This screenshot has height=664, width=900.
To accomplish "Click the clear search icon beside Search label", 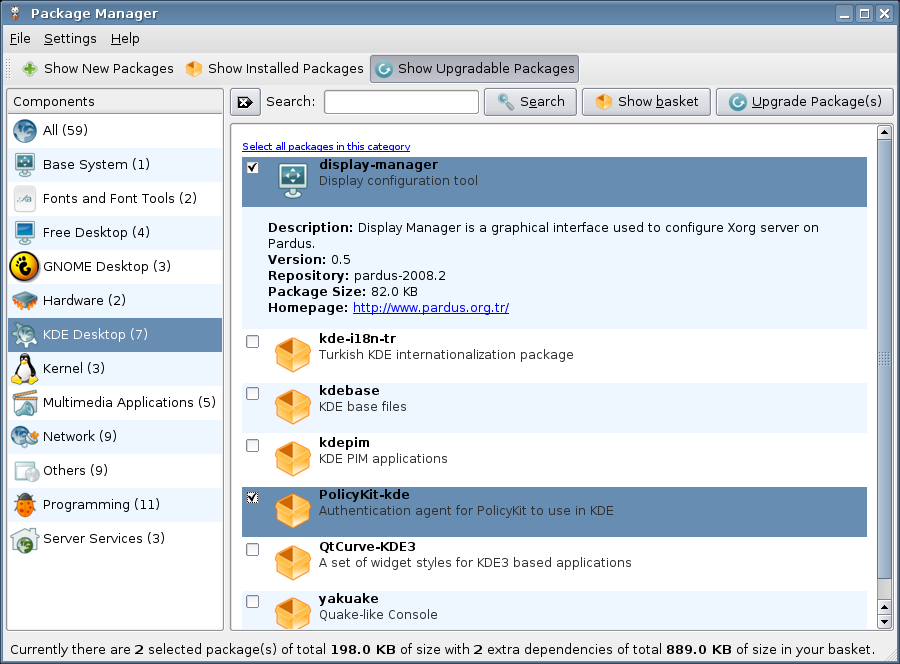I will coord(246,102).
